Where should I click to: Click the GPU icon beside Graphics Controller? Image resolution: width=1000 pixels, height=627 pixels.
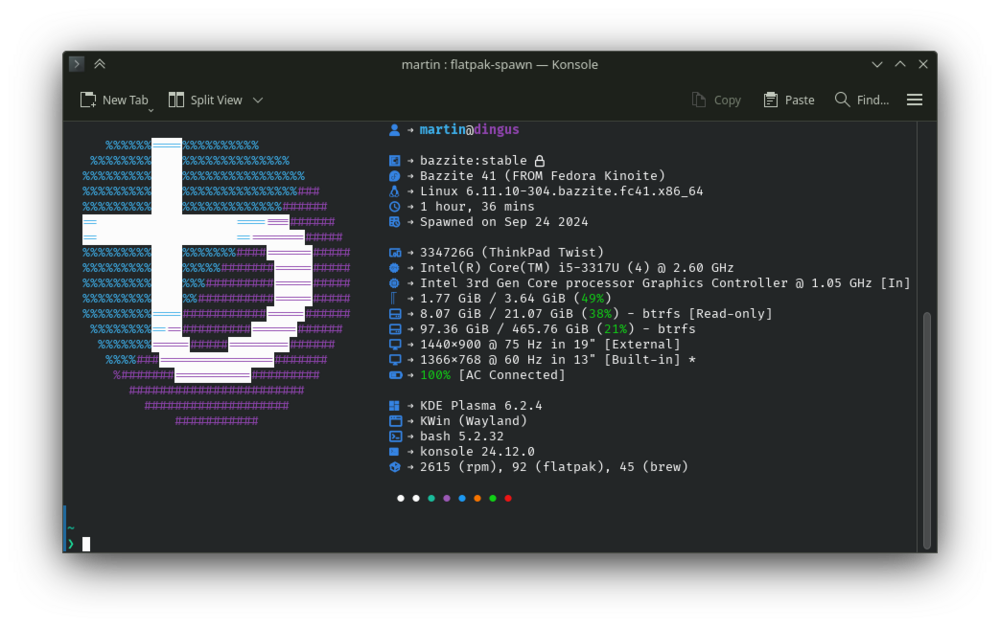pyautogui.click(x=395, y=283)
